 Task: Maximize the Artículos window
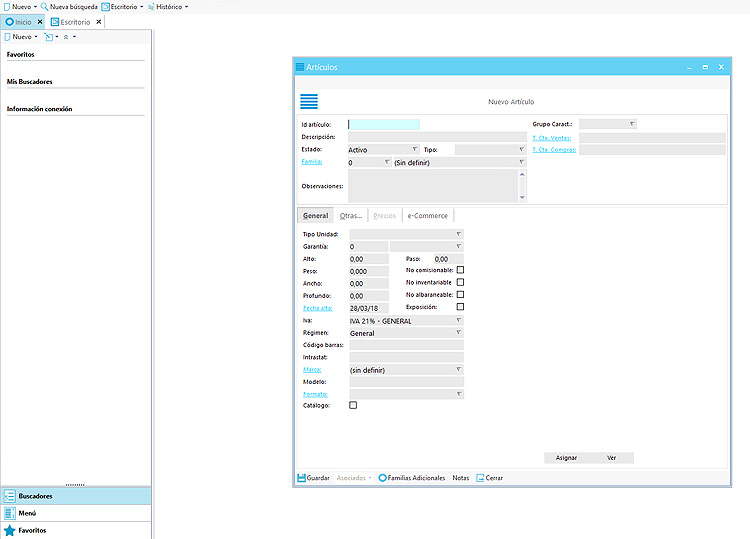[x=705, y=67]
